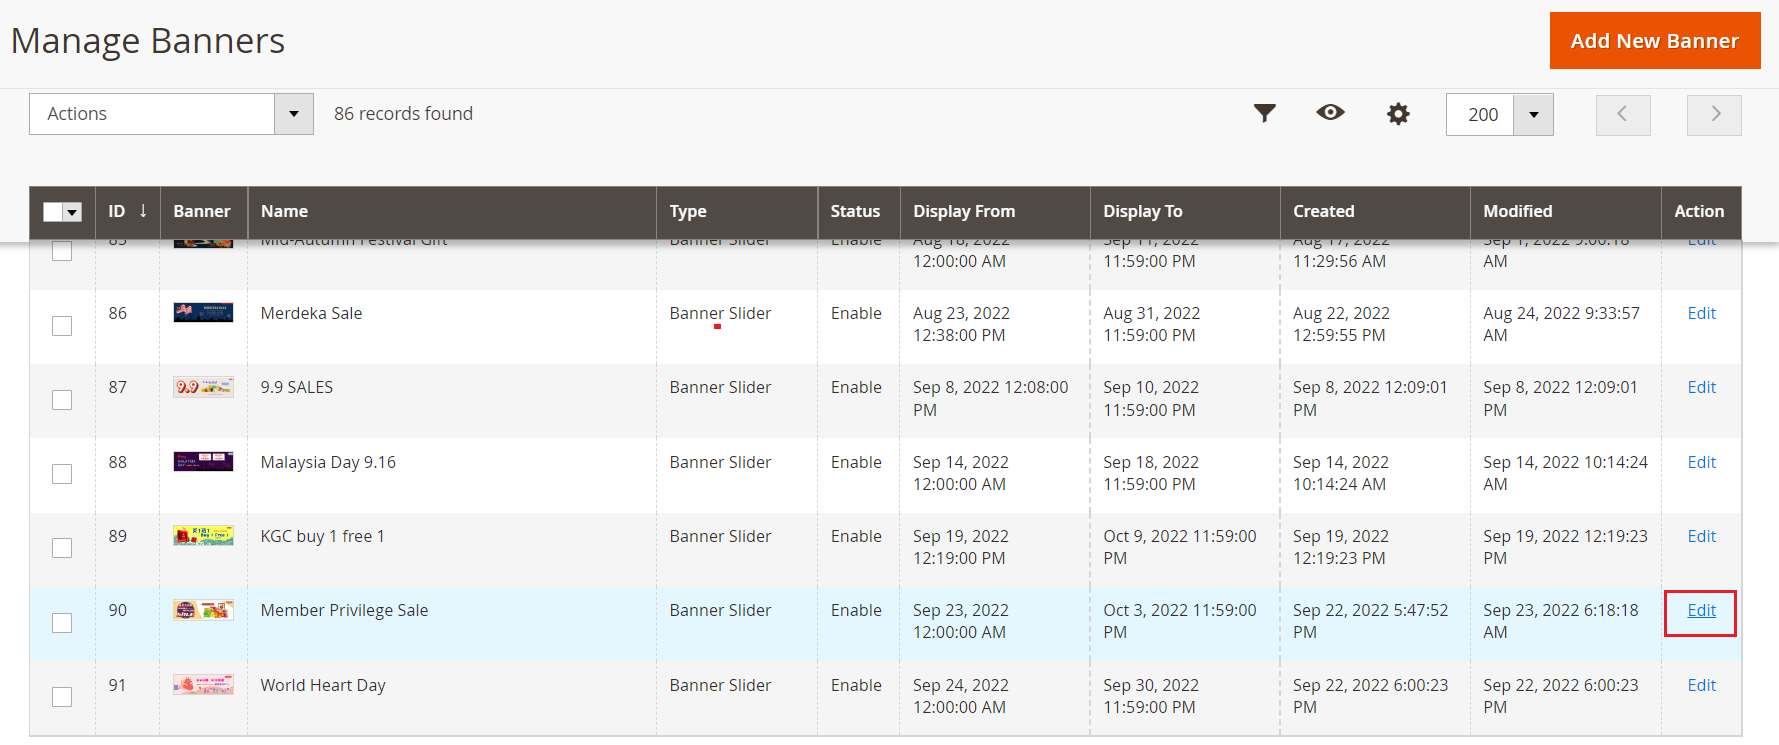The width and height of the screenshot is (1779, 745).
Task: Click the name KGC buy 1 free 1
Action: (x=322, y=536)
